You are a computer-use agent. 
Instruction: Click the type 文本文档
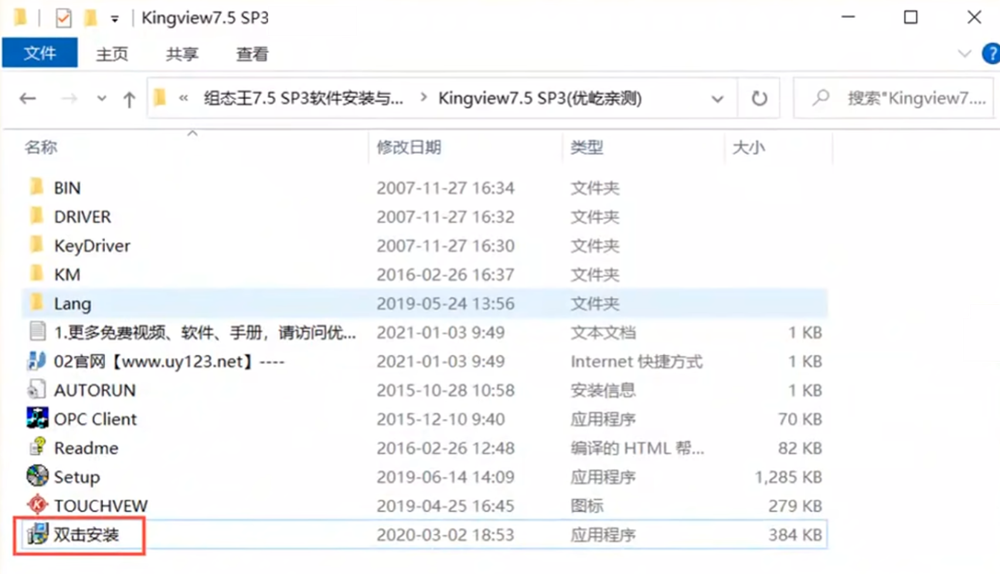(603, 332)
